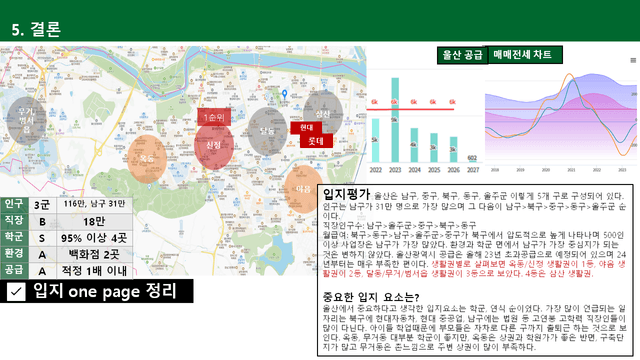Screen dimensions: 640x360
Task: Click the 2022 bar in supply chart
Action: pos(376,140)
